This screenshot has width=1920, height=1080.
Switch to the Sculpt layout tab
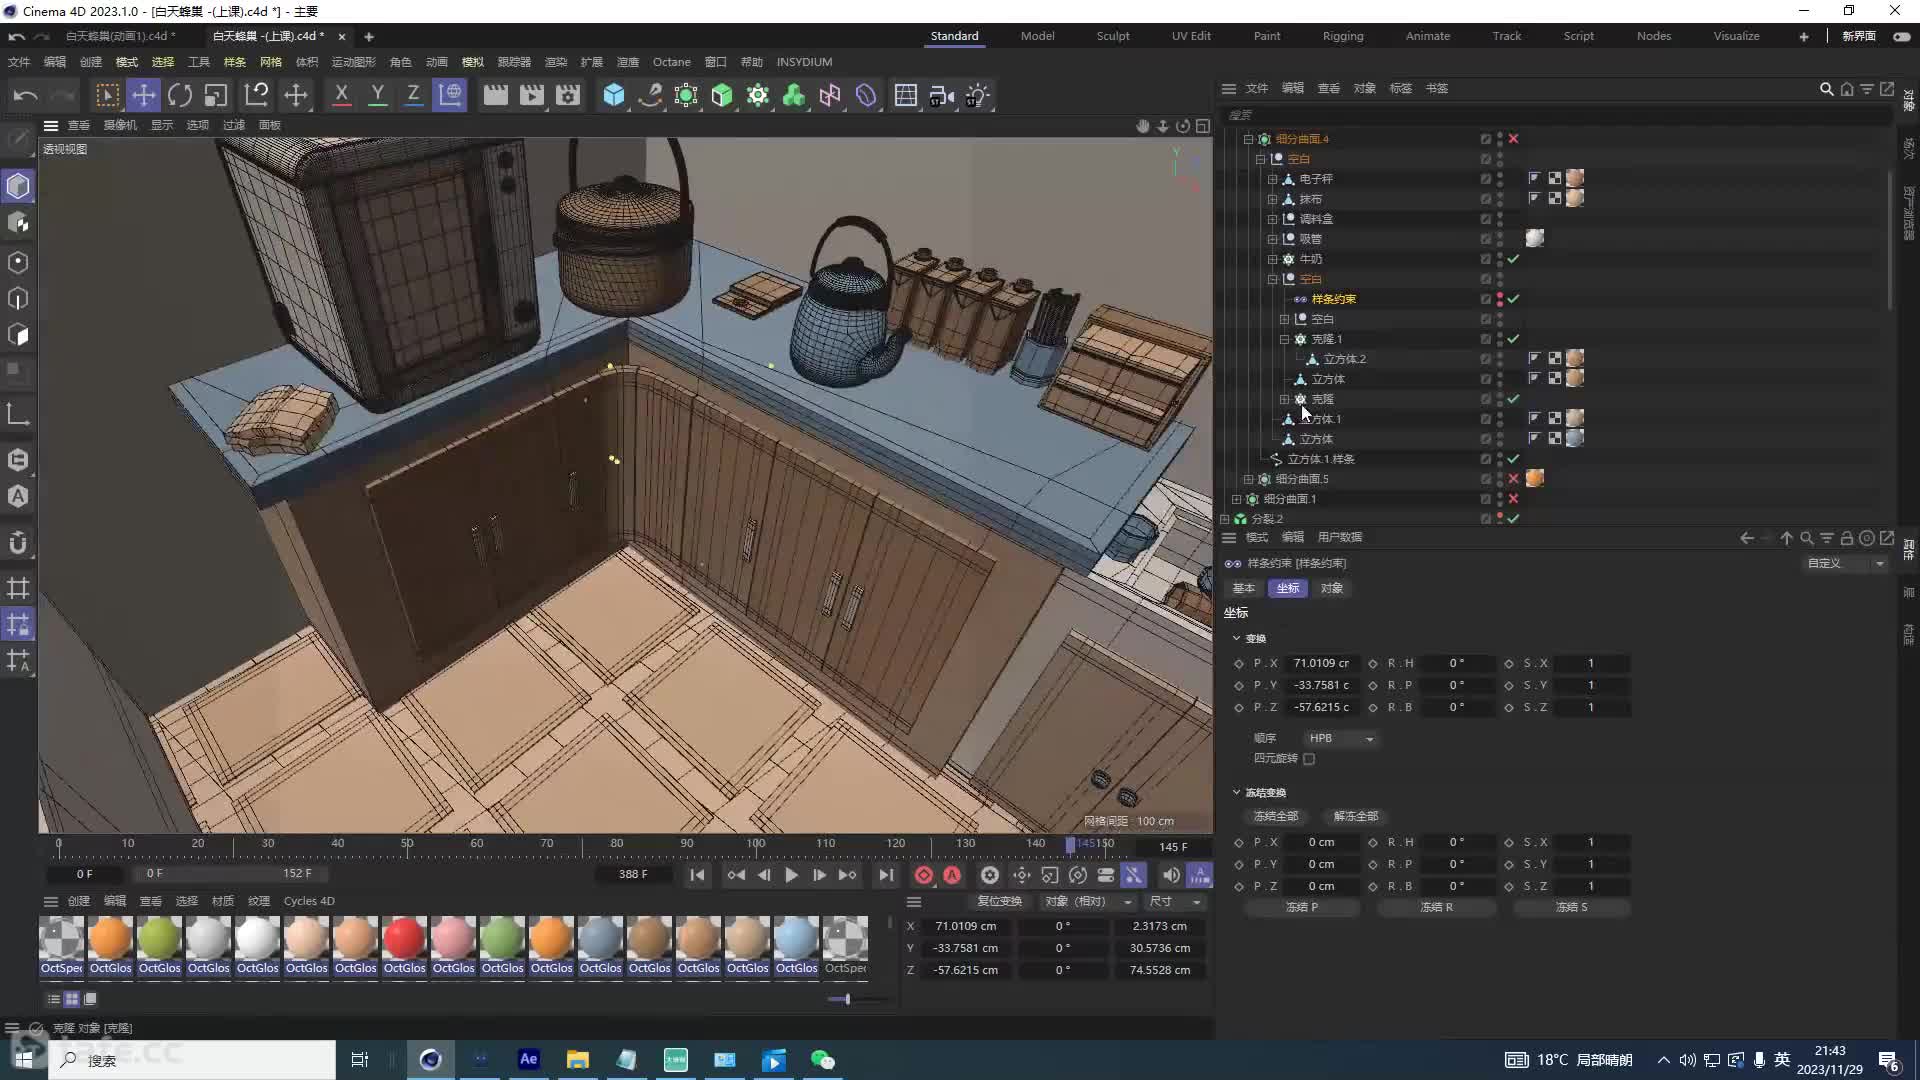pyautogui.click(x=1112, y=36)
